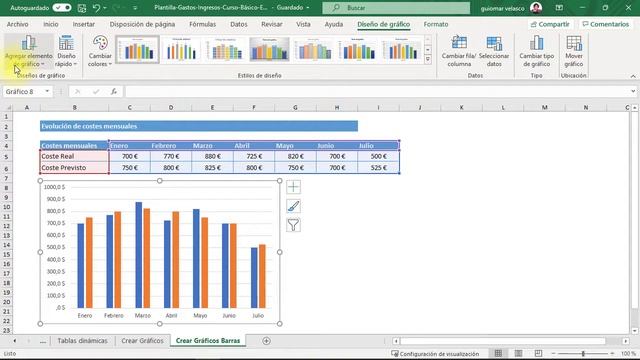This screenshot has height=360, width=640.
Task: Expand the chart styles gallery more arrow
Action: (x=428, y=60)
